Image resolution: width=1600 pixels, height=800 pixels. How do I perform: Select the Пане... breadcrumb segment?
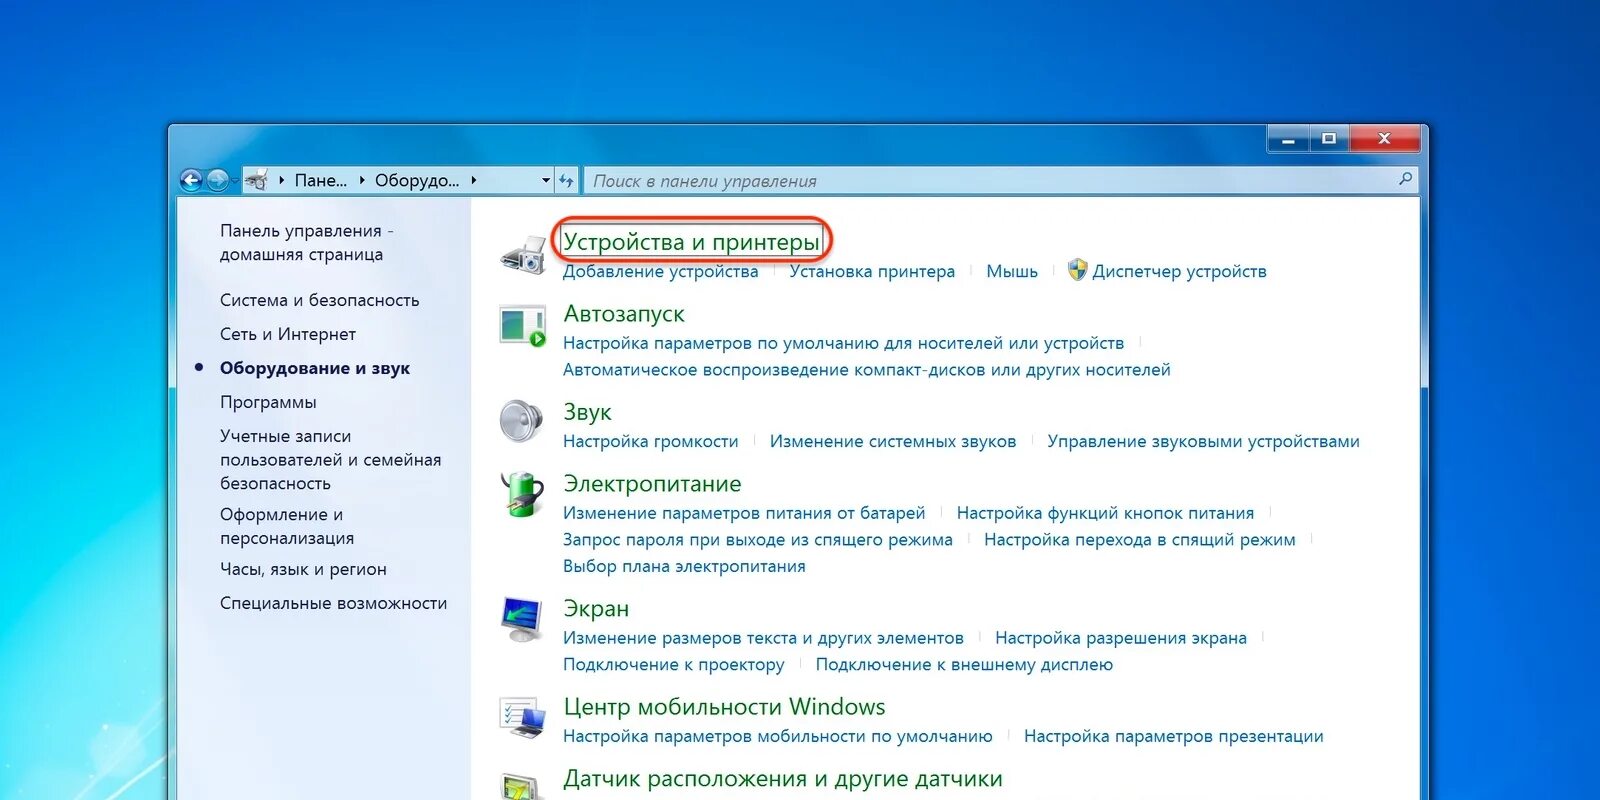320,181
